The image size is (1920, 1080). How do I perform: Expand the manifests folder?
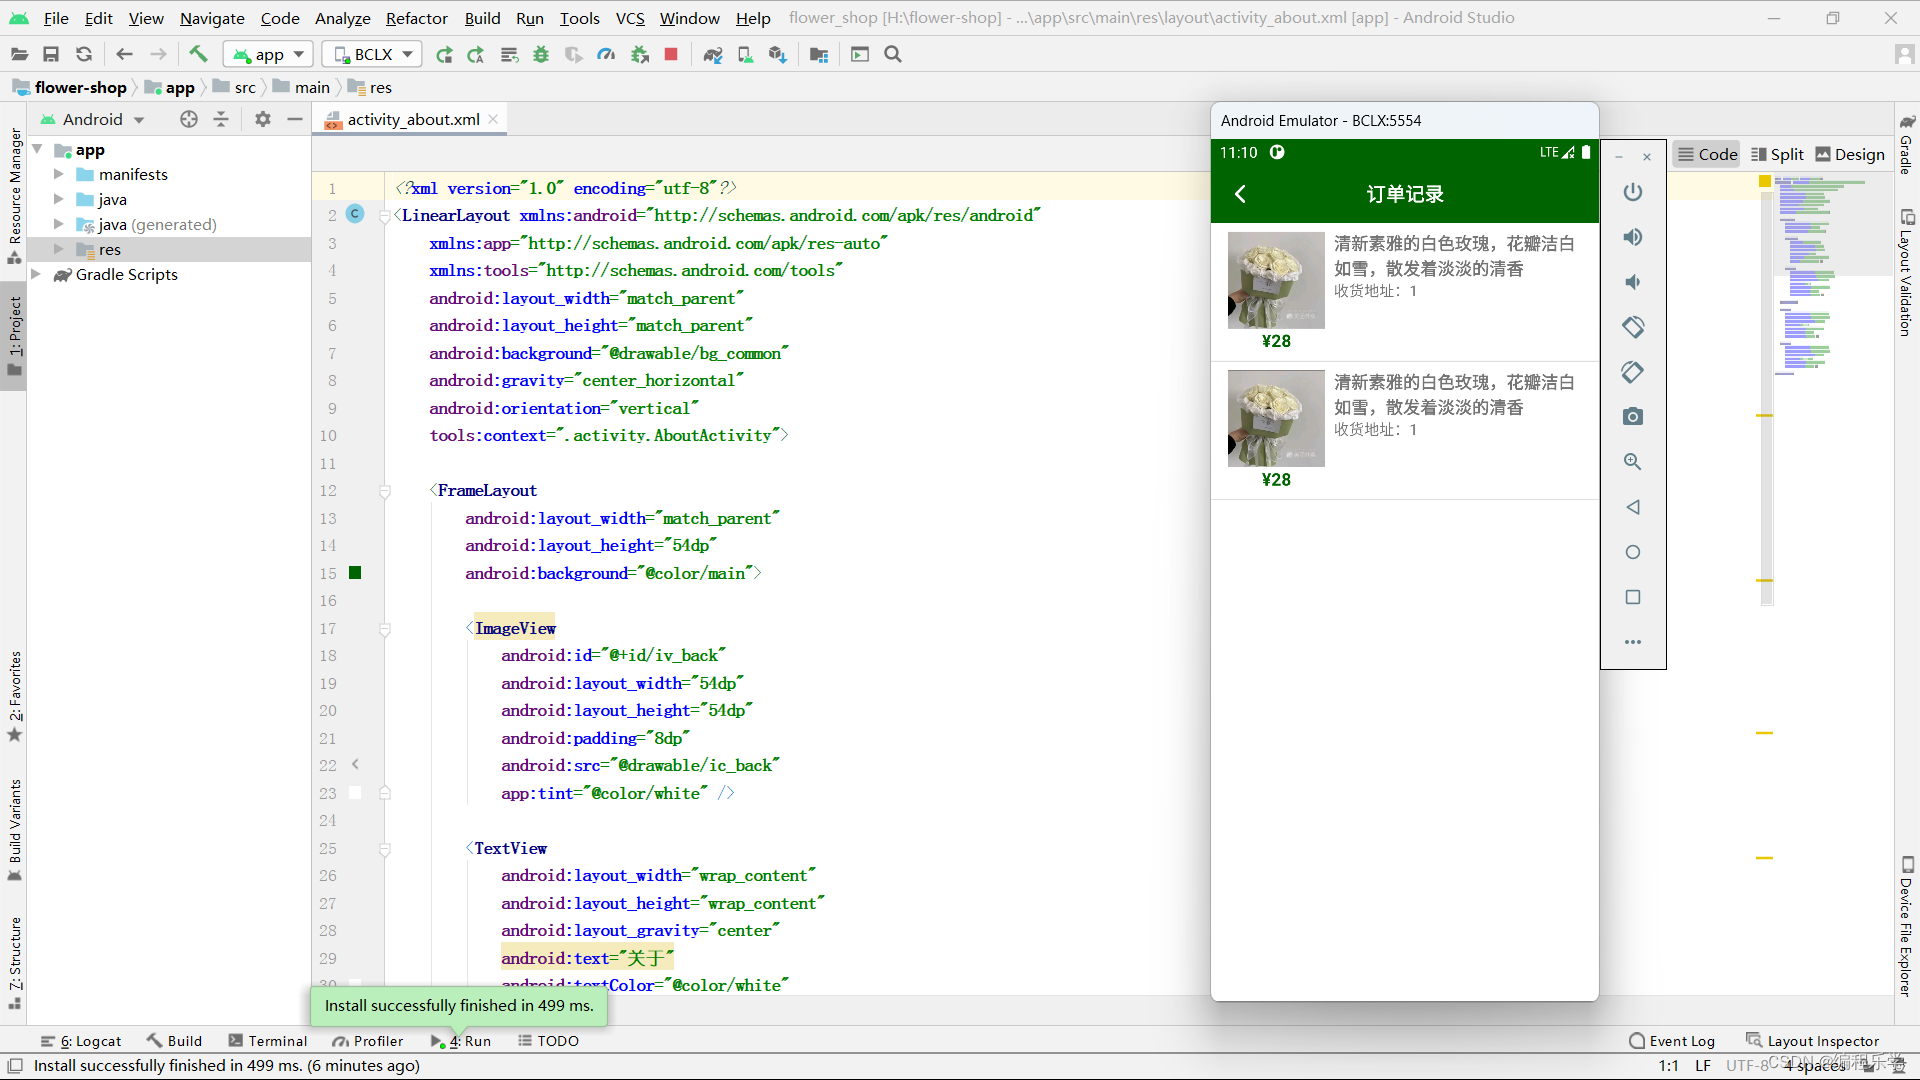(x=58, y=174)
